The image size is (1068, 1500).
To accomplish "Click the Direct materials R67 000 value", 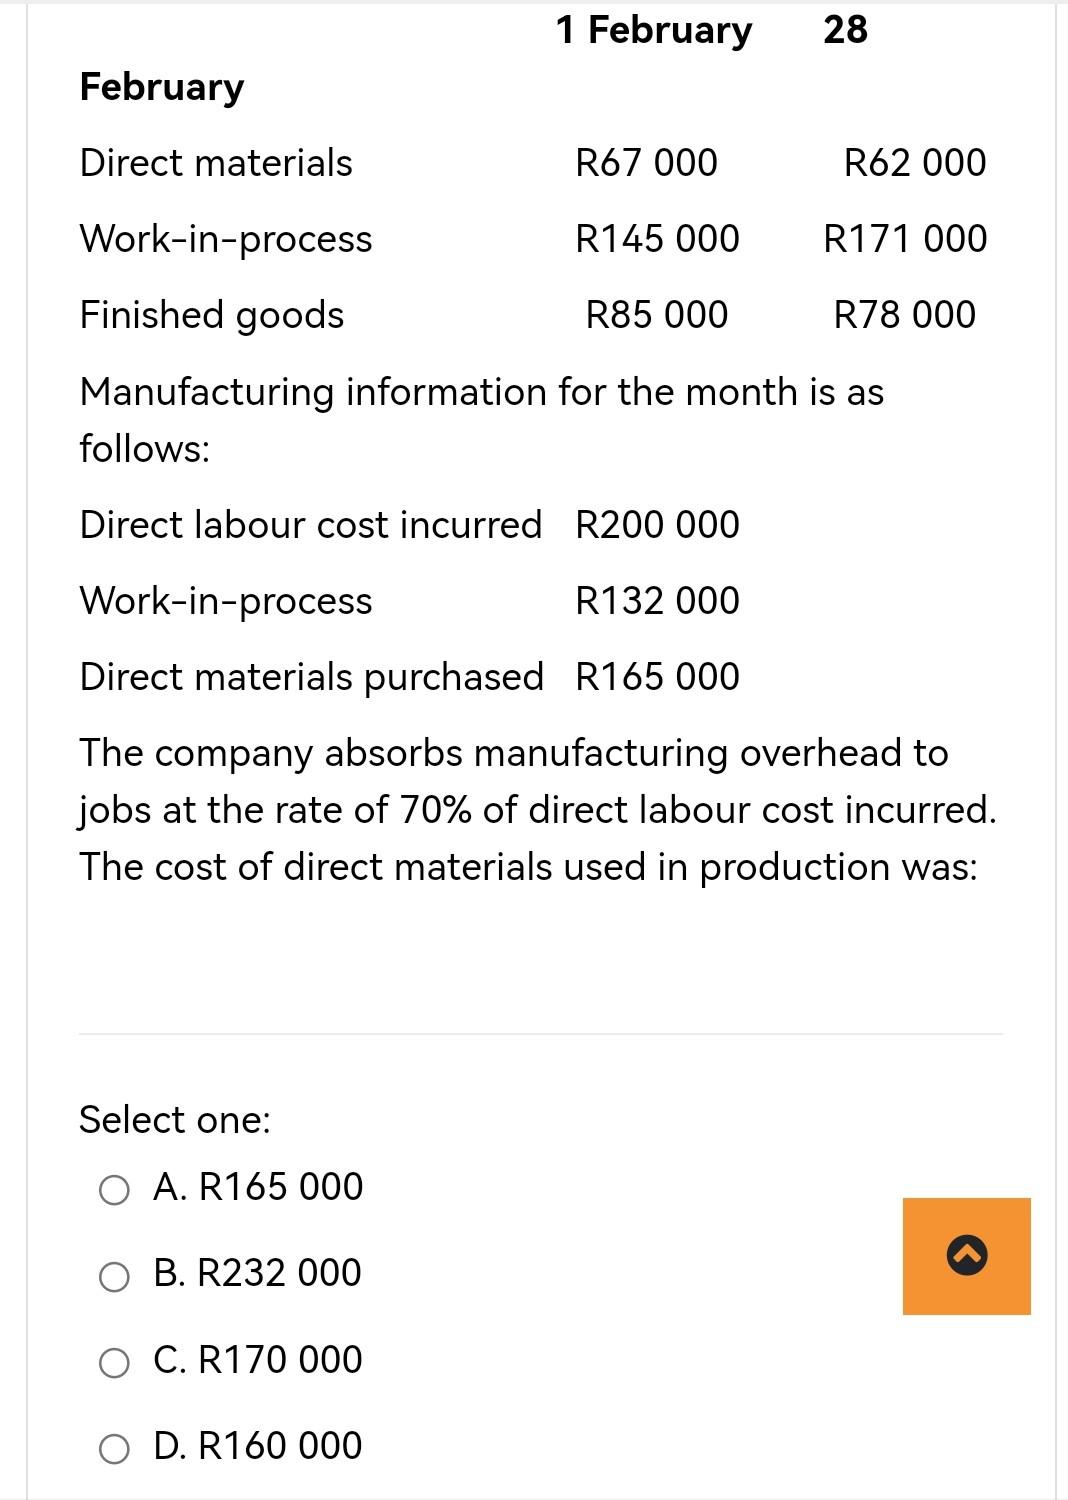I will pos(646,163).
